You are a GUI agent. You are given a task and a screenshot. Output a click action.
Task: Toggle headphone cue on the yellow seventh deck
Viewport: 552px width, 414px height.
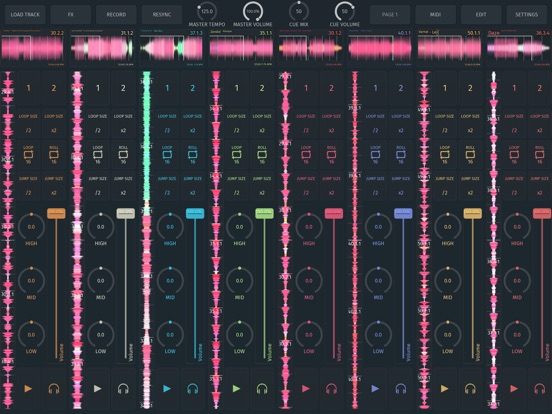[470, 389]
